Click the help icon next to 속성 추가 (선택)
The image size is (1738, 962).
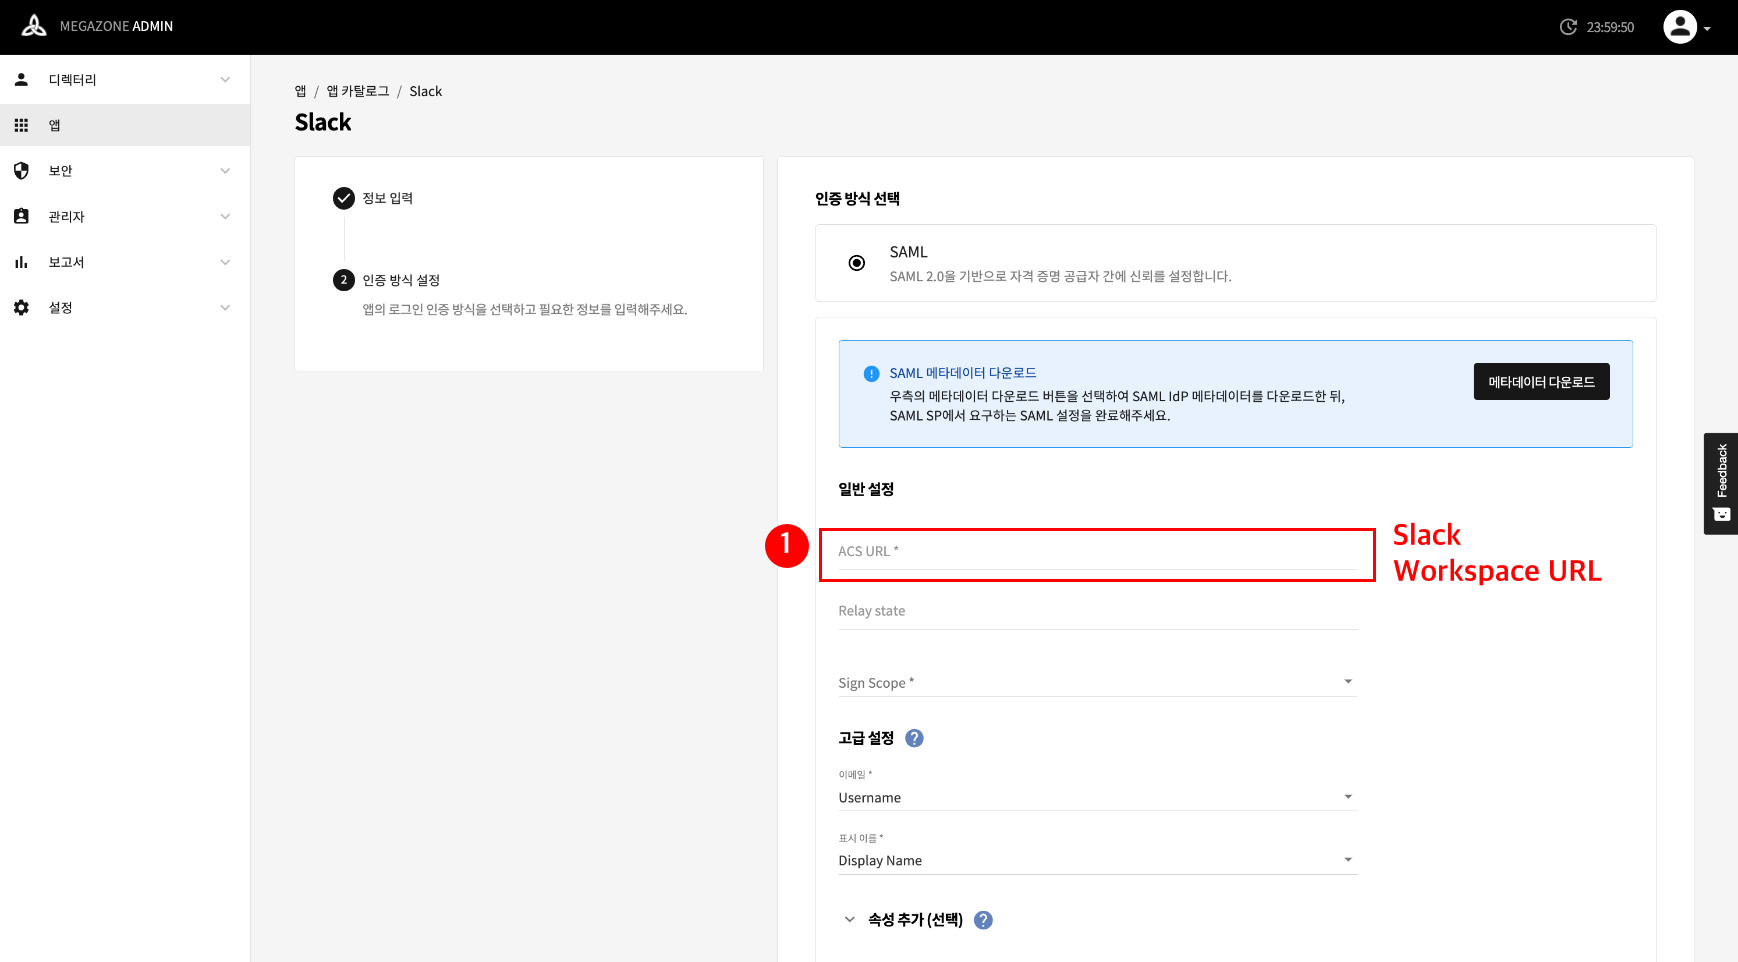(x=983, y=920)
